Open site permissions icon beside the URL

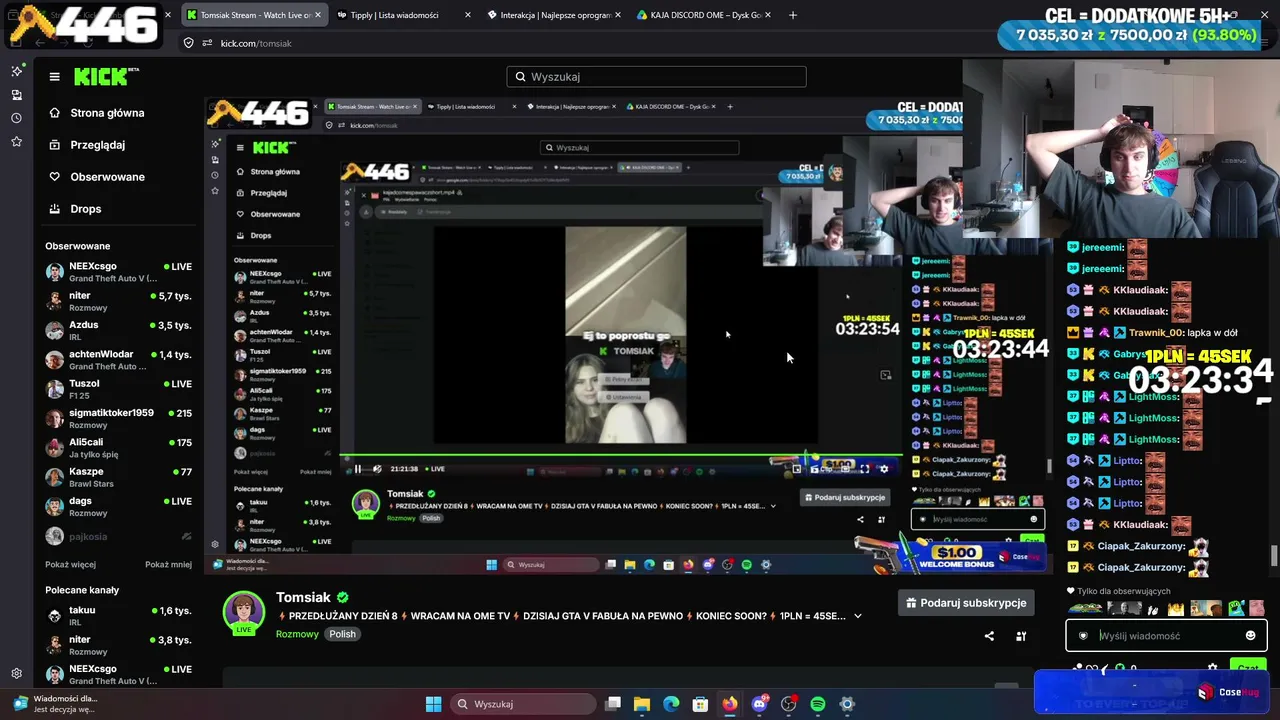click(208, 43)
